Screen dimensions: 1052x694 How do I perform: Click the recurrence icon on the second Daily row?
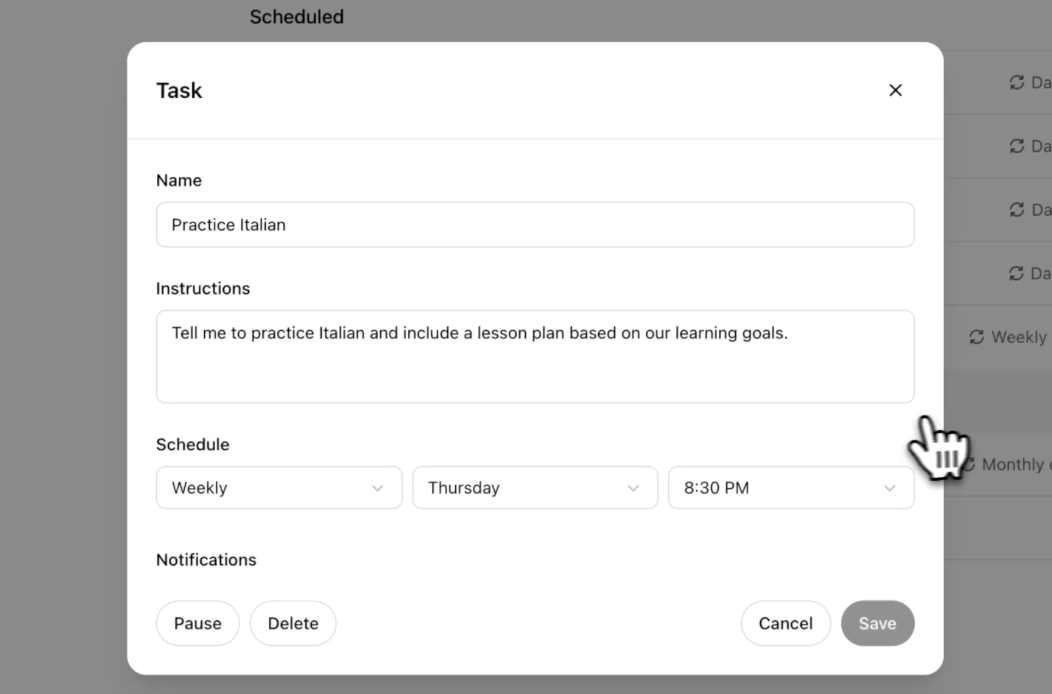tap(1016, 146)
